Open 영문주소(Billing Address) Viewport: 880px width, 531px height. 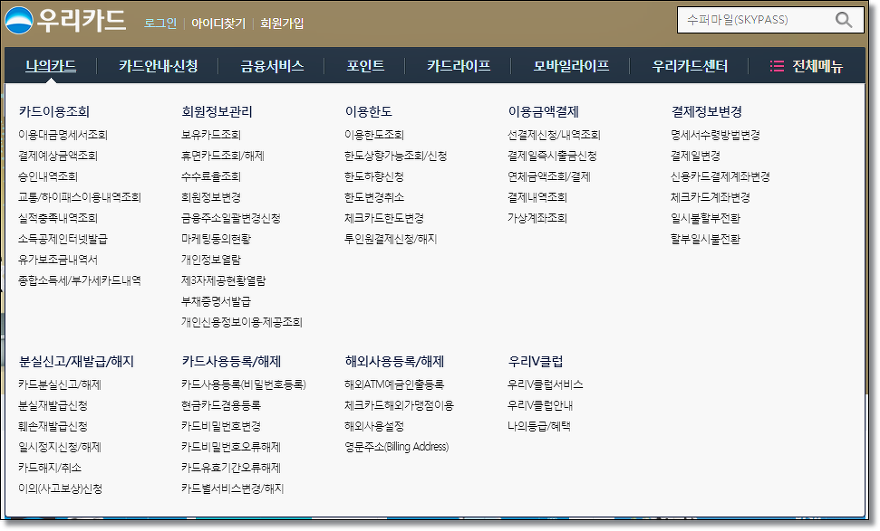click(x=397, y=447)
